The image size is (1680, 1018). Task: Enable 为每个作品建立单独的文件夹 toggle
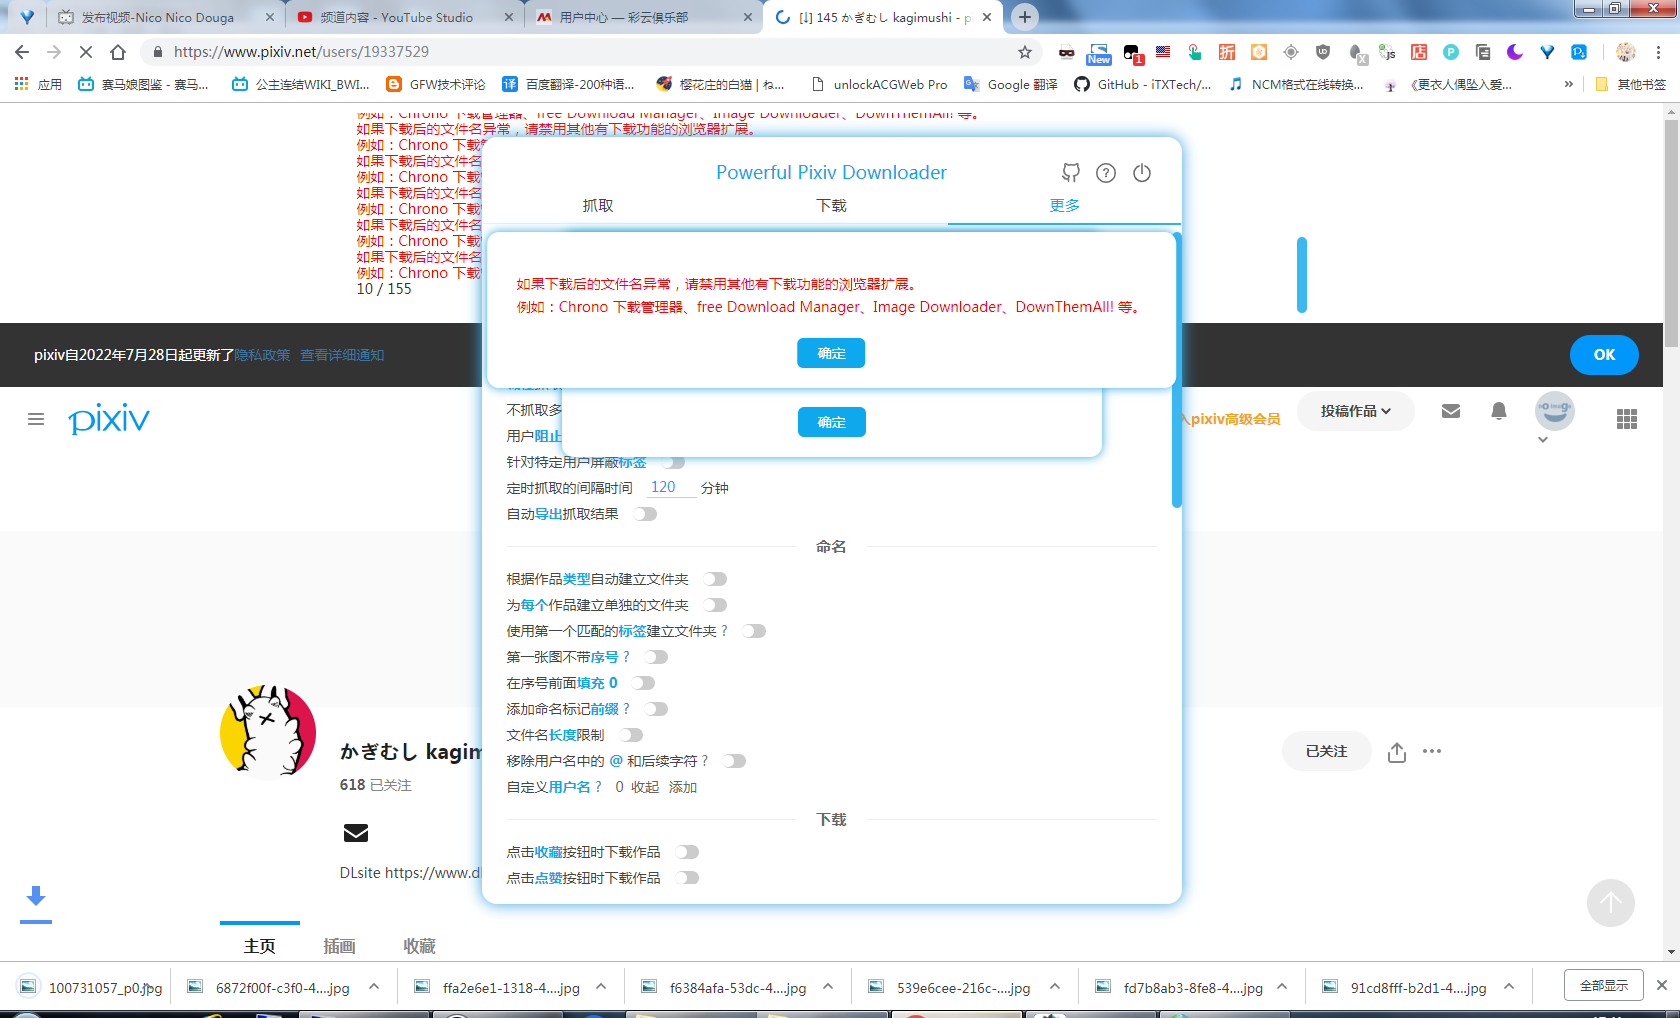pos(715,604)
